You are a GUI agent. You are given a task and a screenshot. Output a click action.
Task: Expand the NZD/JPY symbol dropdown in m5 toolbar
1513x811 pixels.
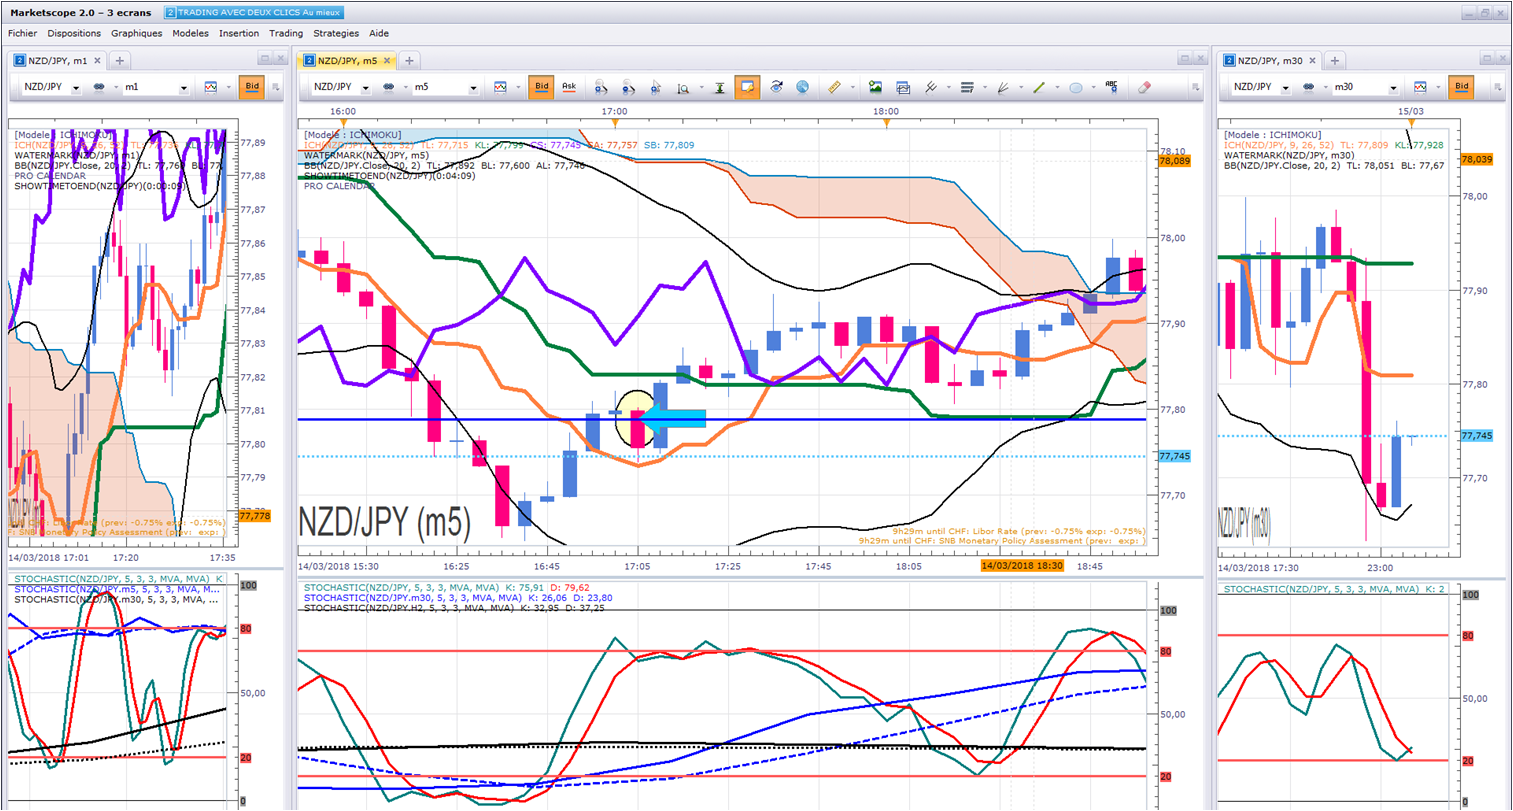(366, 88)
